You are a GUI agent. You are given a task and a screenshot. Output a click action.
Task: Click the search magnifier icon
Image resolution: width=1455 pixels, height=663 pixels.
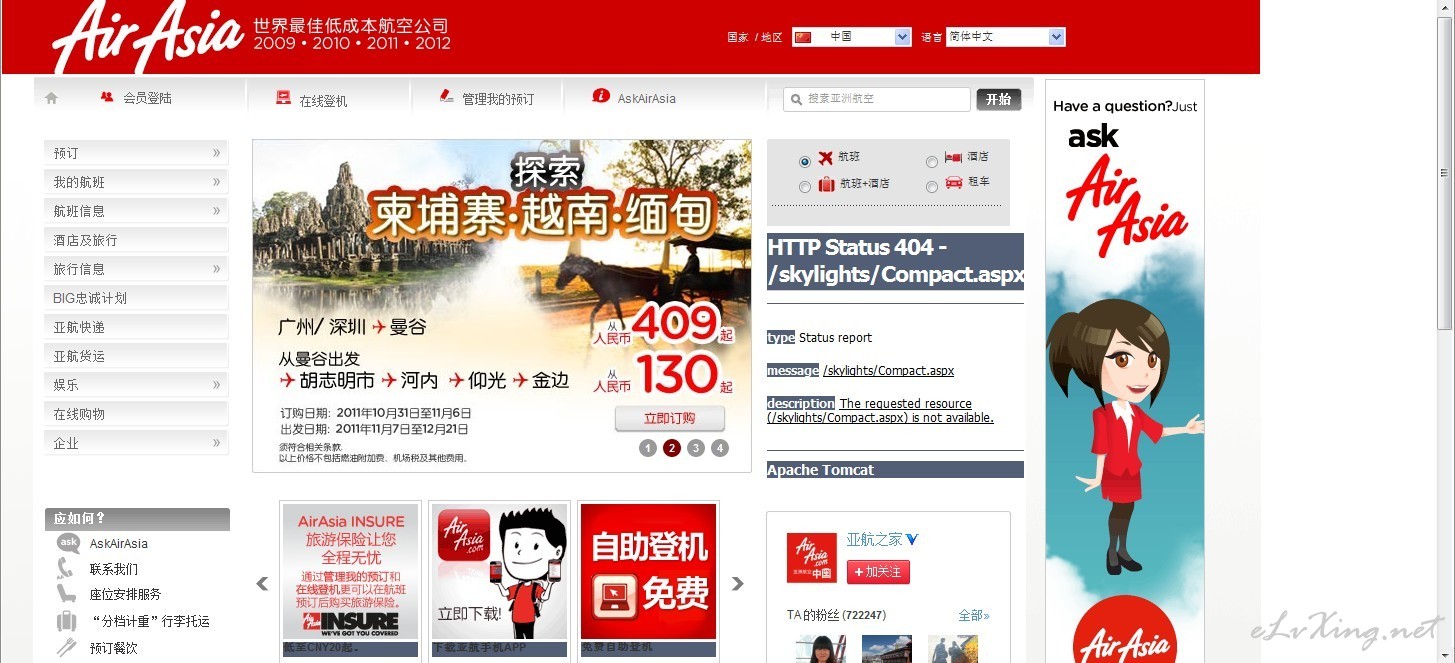[796, 99]
